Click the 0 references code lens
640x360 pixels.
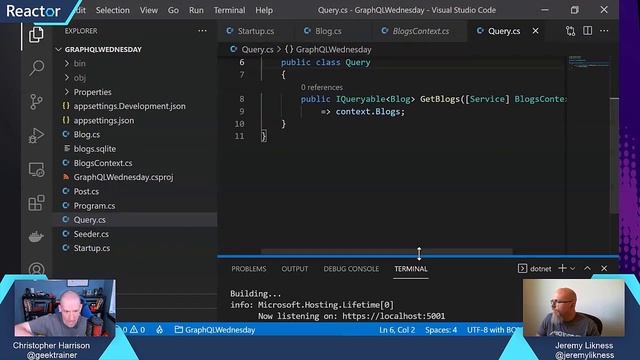[322, 87]
